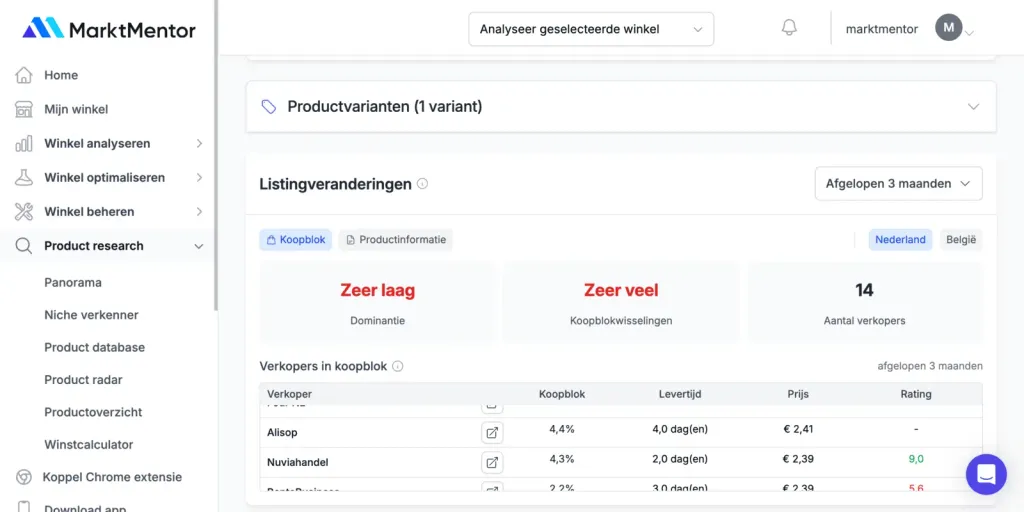The height and width of the screenshot is (512, 1024).
Task: Click the marktmentor username
Action: [882, 29]
